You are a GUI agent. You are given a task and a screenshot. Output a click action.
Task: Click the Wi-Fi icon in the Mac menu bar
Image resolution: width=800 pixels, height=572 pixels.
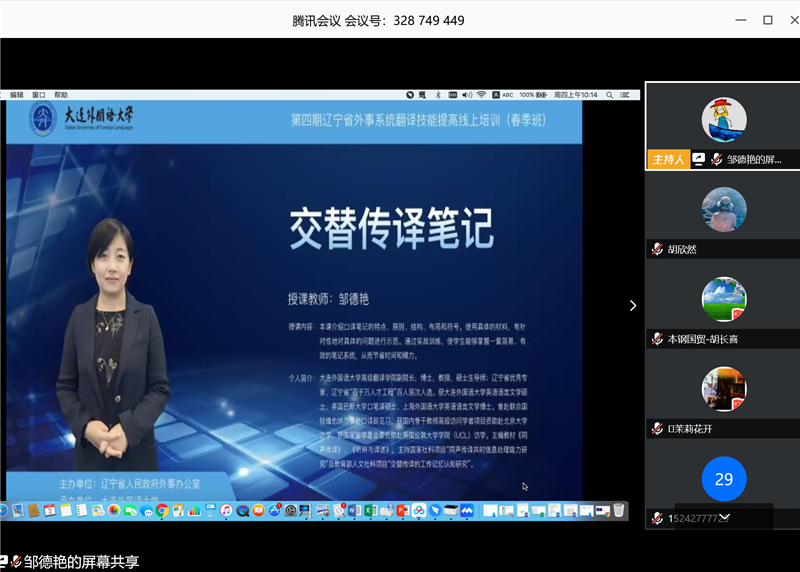point(481,95)
